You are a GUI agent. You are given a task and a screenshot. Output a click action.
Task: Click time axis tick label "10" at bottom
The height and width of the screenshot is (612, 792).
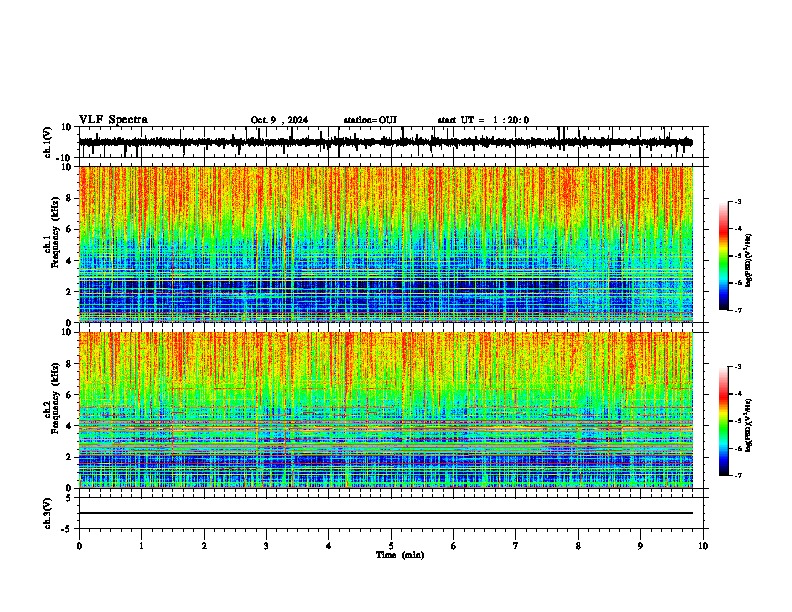tap(703, 546)
